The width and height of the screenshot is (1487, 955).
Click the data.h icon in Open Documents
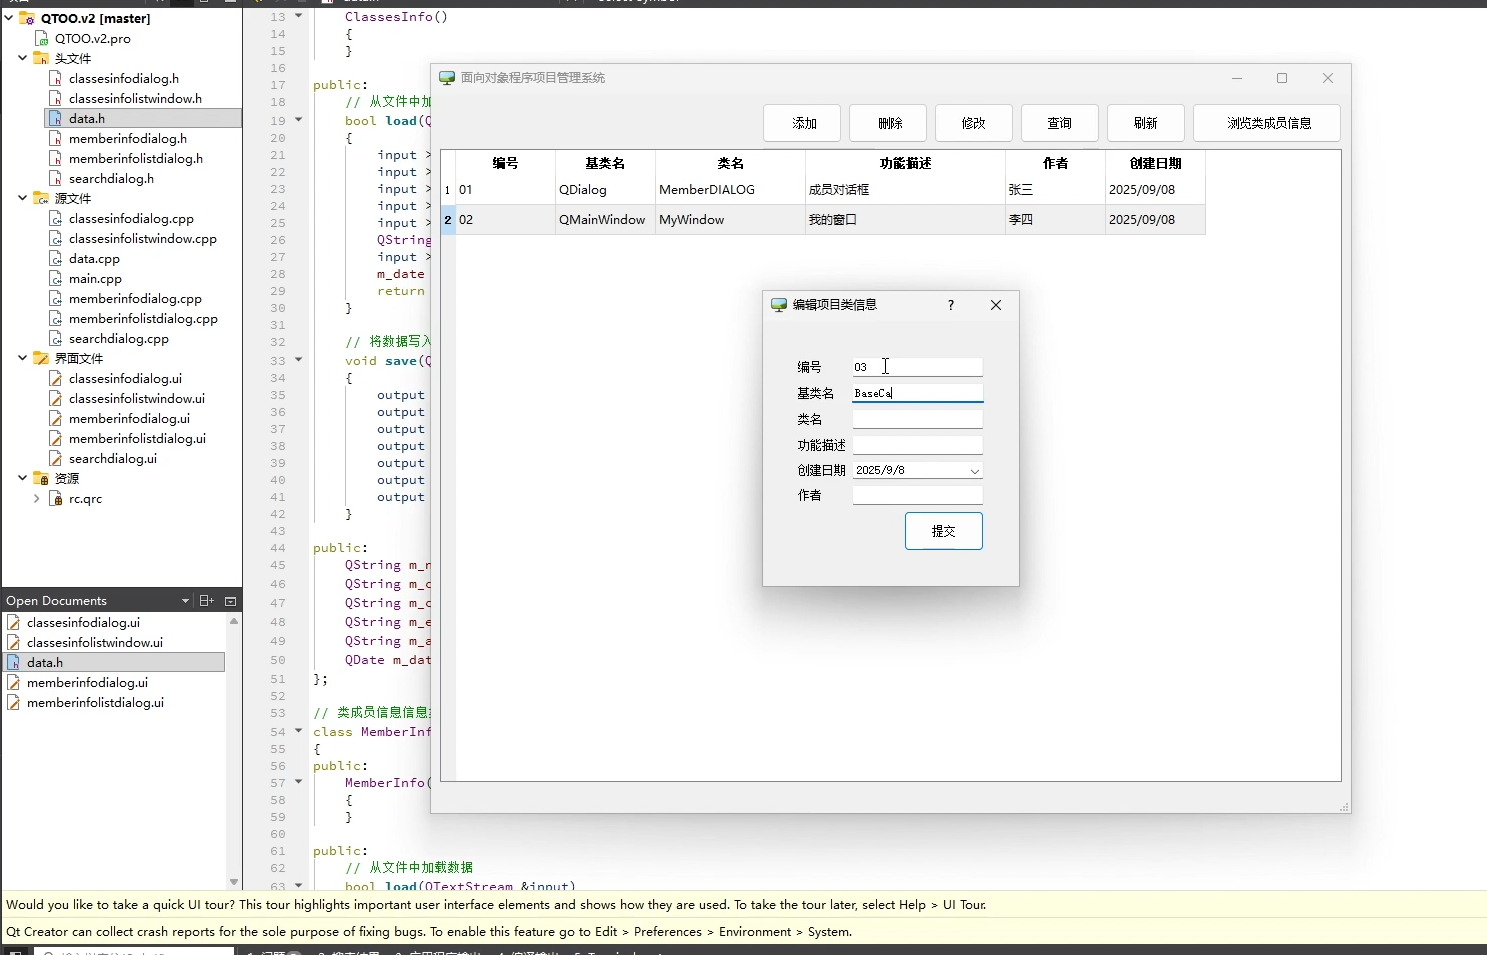coord(14,662)
